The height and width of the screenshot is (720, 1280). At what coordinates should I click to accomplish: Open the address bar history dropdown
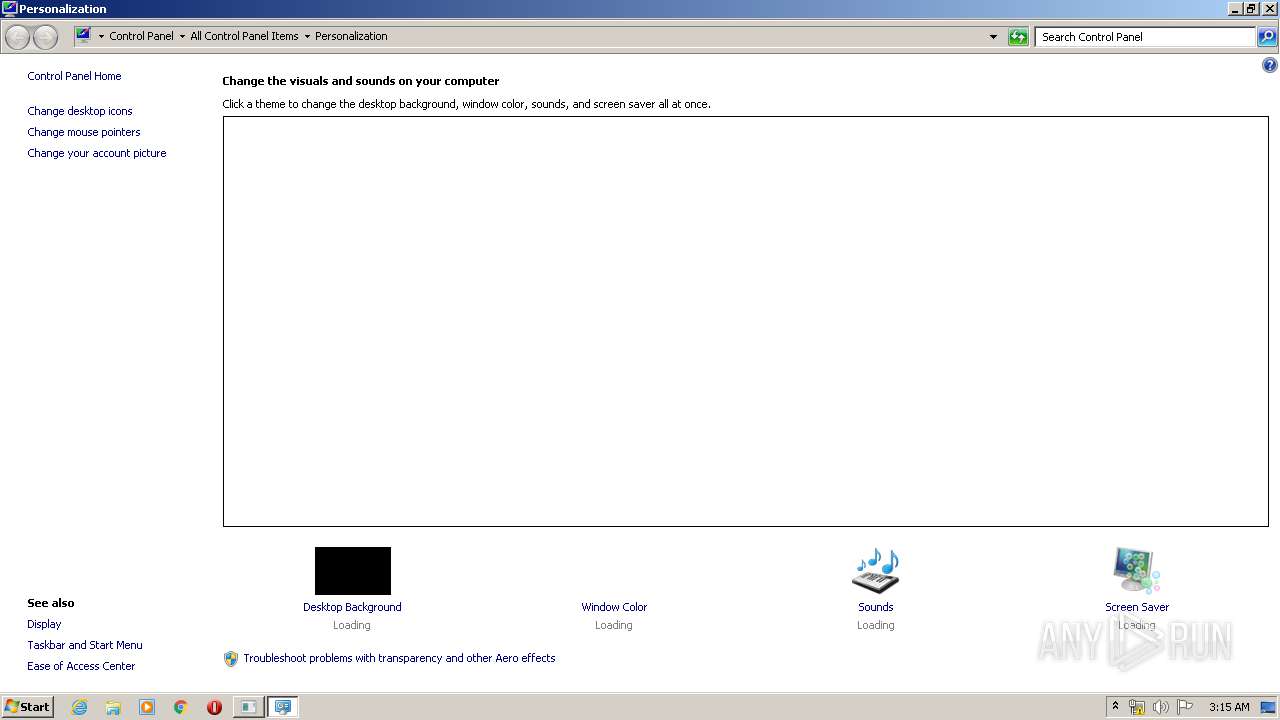(993, 37)
